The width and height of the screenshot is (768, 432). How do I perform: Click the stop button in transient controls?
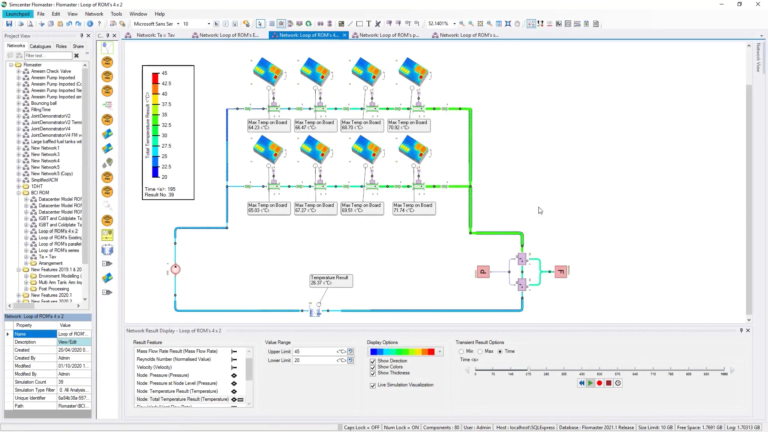(608, 383)
